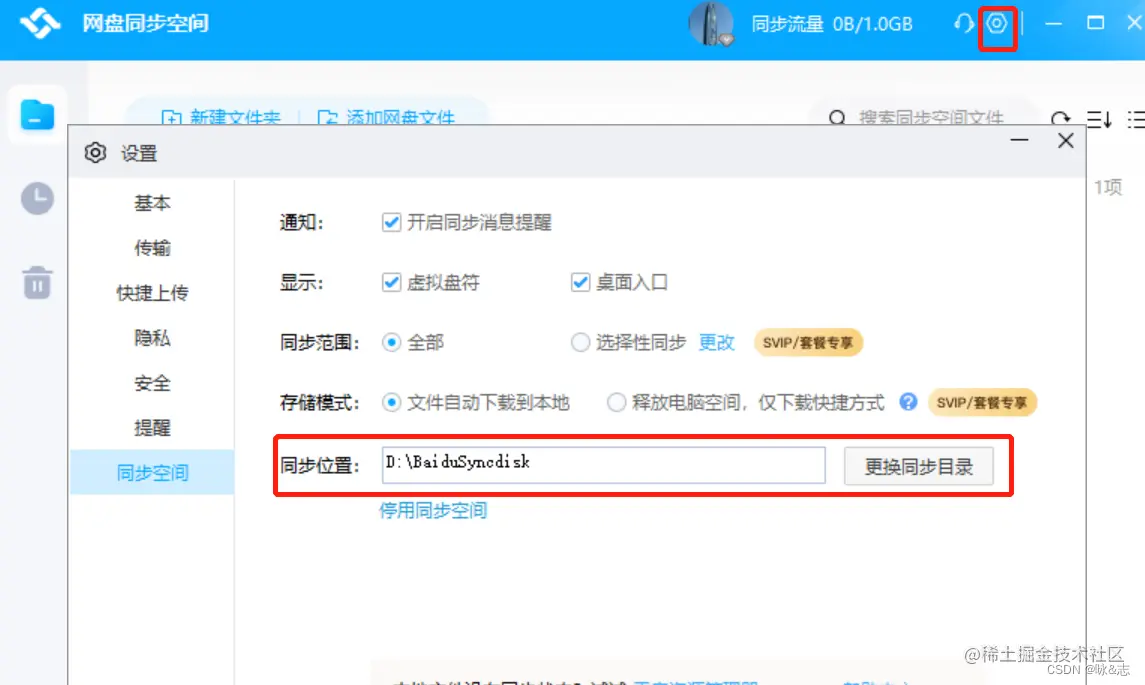Open the 隐私 settings tab
The image size is (1145, 685).
152,338
